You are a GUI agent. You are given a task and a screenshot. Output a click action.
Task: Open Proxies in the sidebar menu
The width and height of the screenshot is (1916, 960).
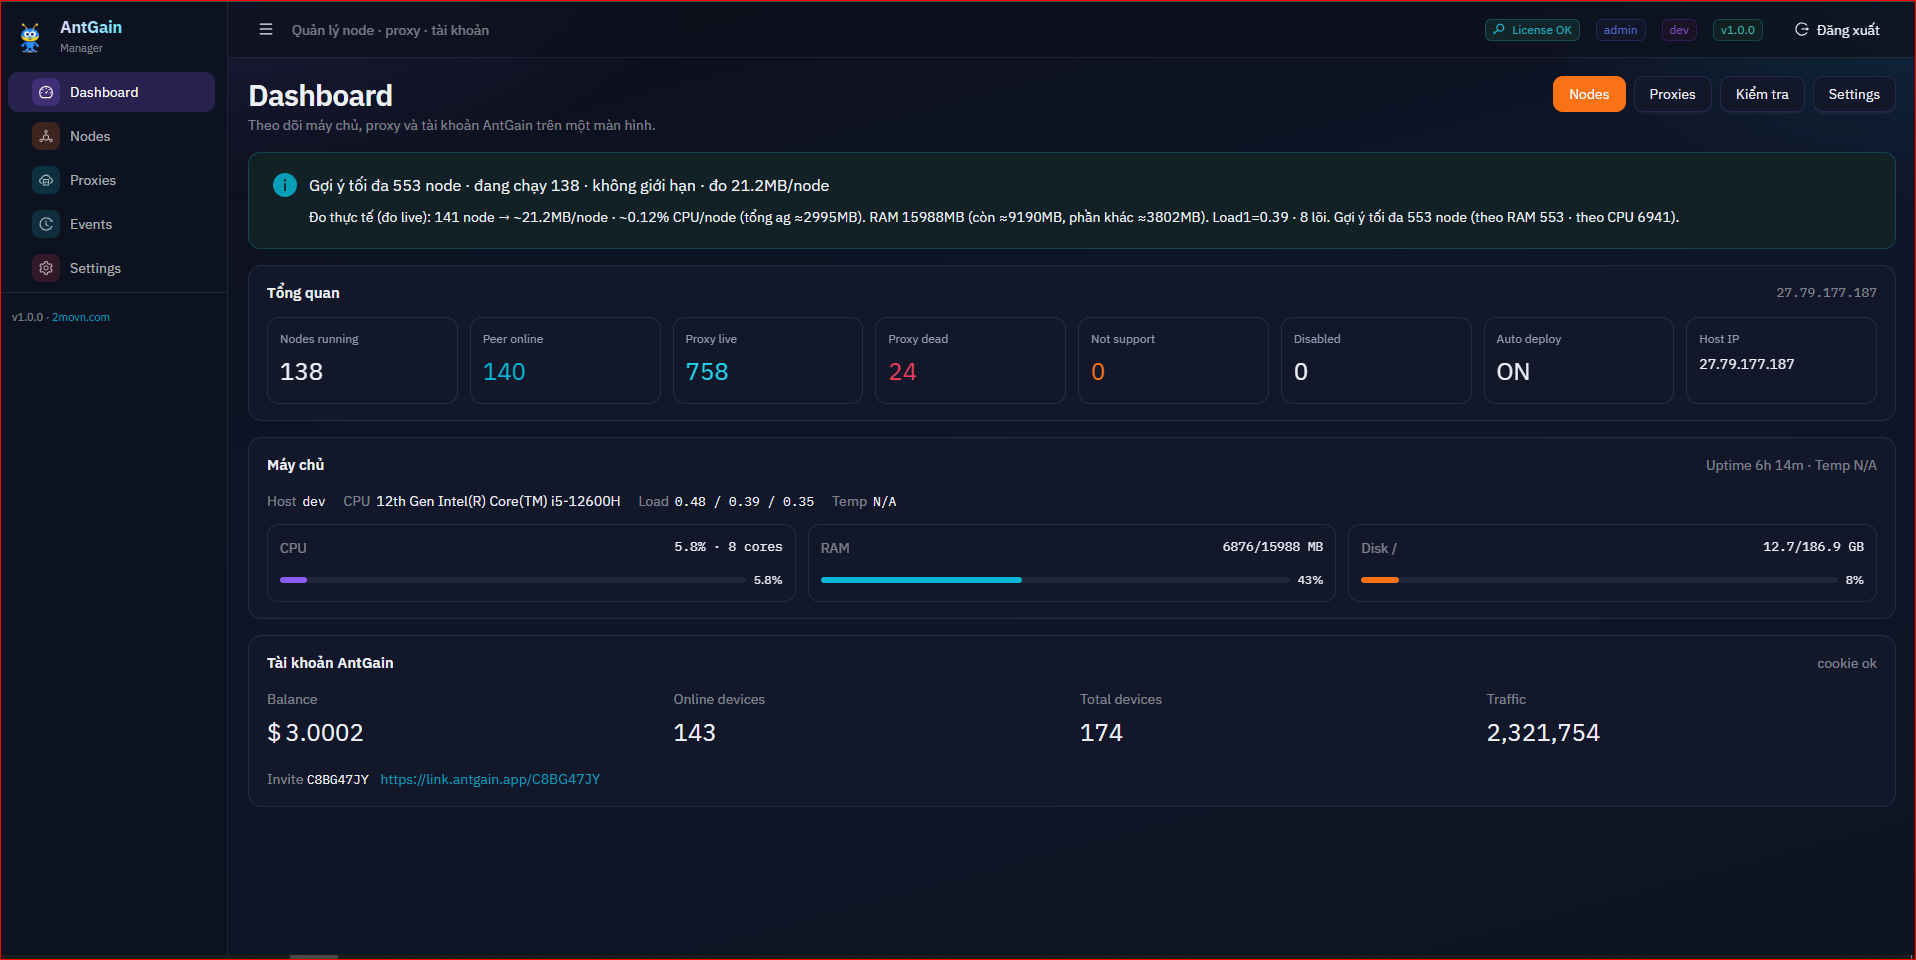112,180
